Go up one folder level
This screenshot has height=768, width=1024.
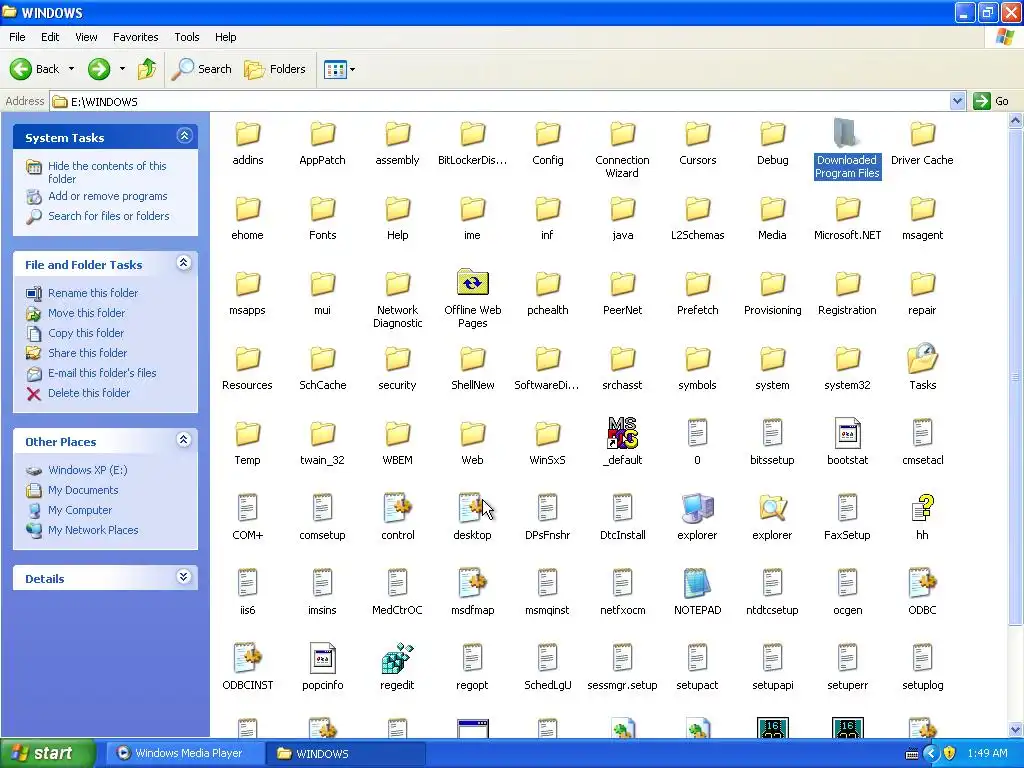click(x=147, y=69)
